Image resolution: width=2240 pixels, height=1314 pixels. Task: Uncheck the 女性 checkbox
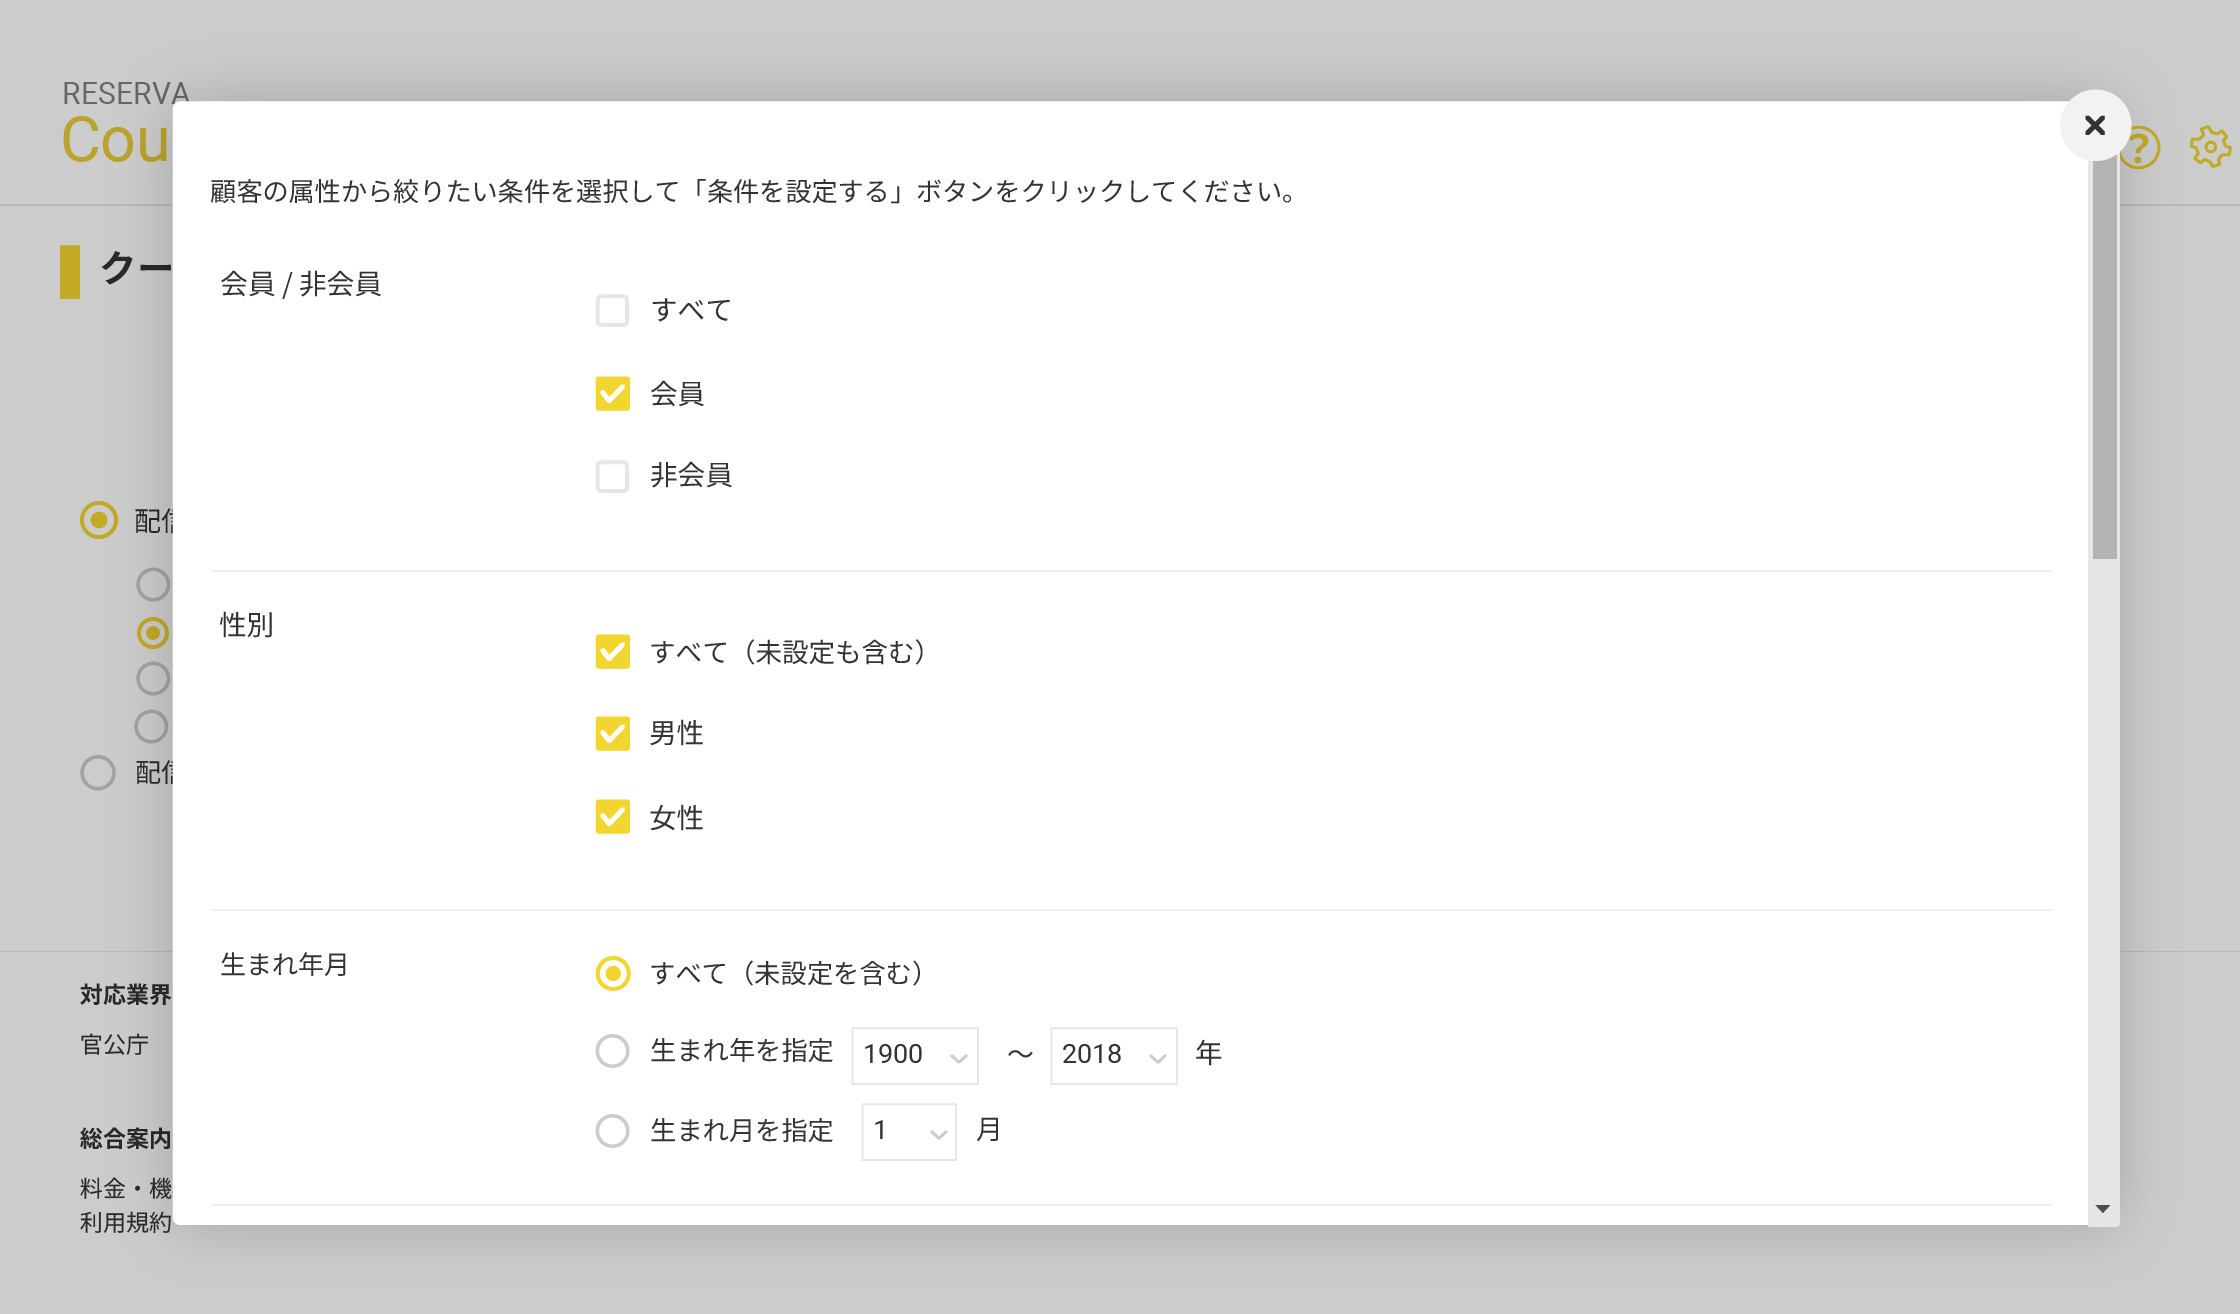612,817
